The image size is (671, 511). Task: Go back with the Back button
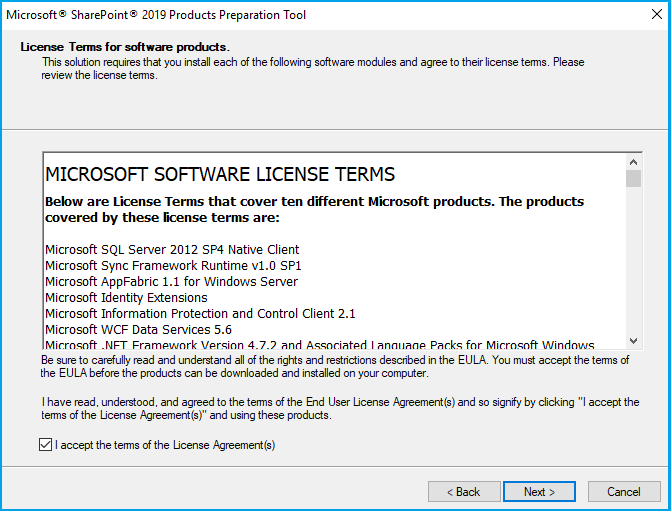coord(464,491)
